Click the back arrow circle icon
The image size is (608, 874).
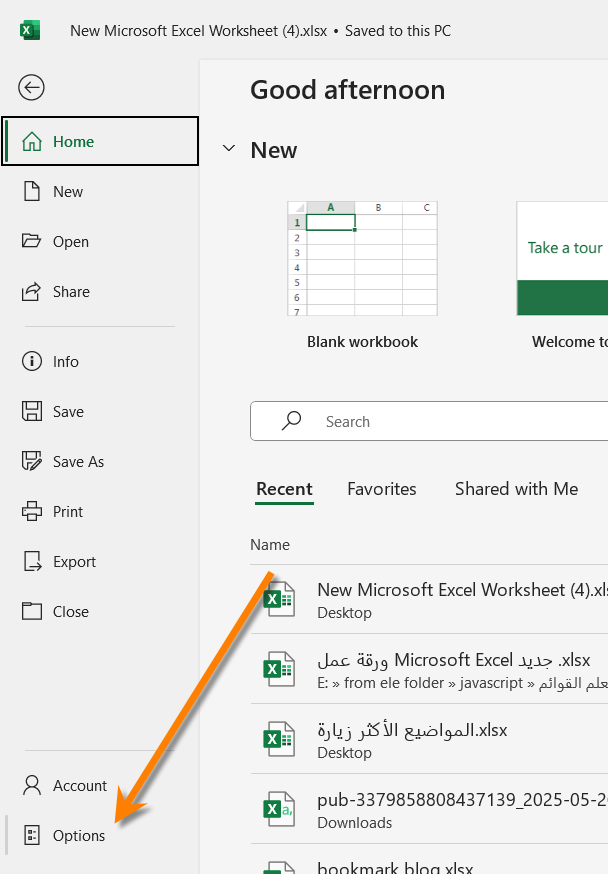(31, 88)
